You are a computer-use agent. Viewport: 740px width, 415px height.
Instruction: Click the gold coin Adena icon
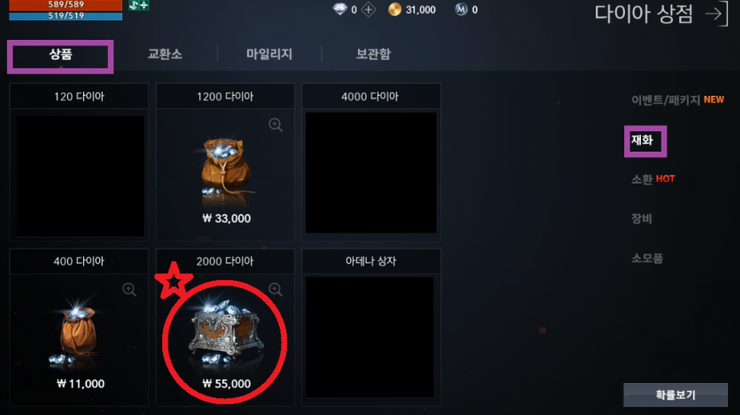point(395,9)
